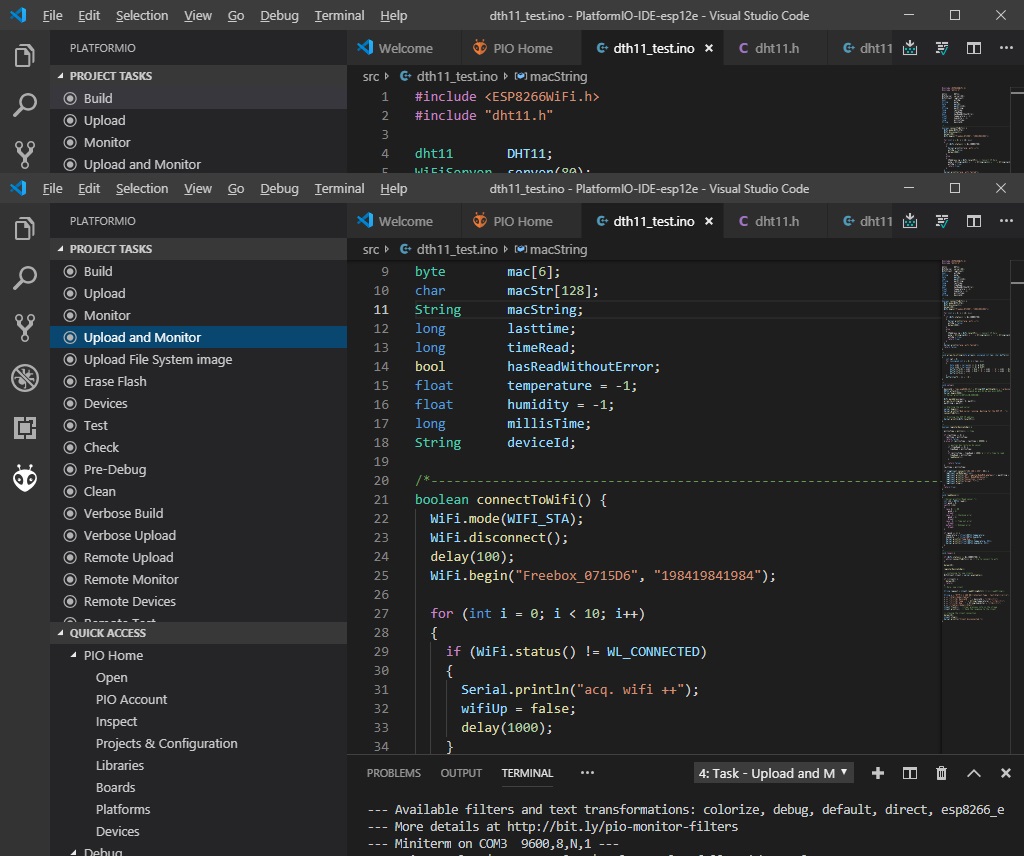The image size is (1024, 856).
Task: Open Source Control in the lower window
Action: coord(25,328)
